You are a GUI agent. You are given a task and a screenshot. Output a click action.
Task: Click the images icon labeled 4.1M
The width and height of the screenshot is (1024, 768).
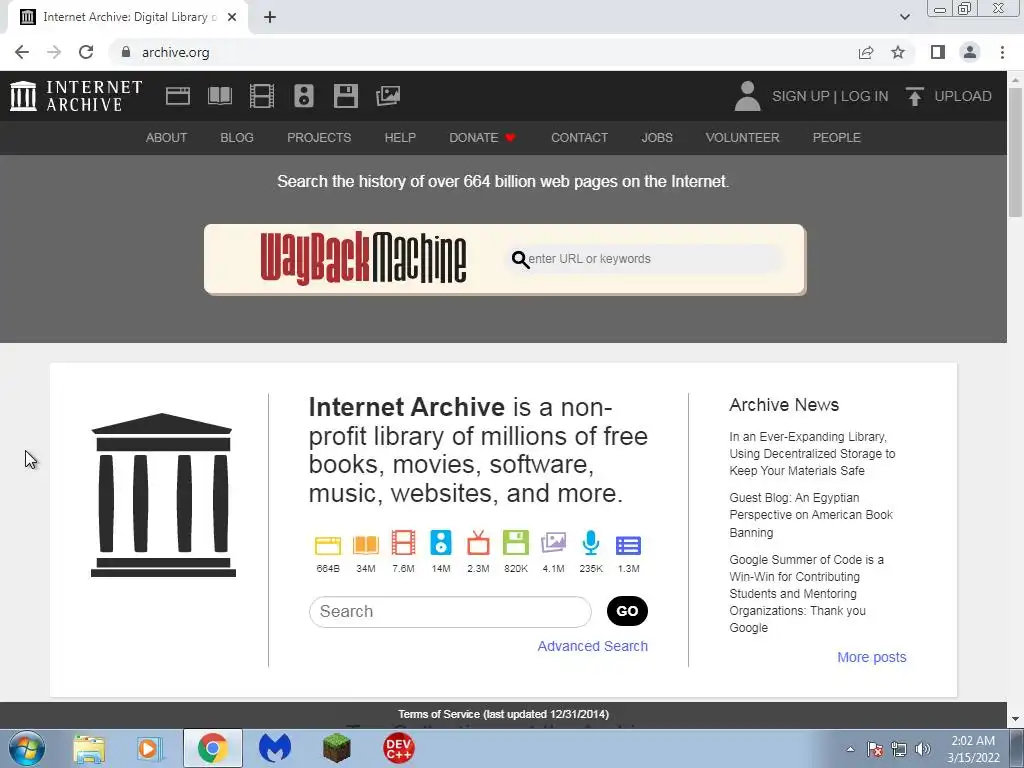(553, 543)
